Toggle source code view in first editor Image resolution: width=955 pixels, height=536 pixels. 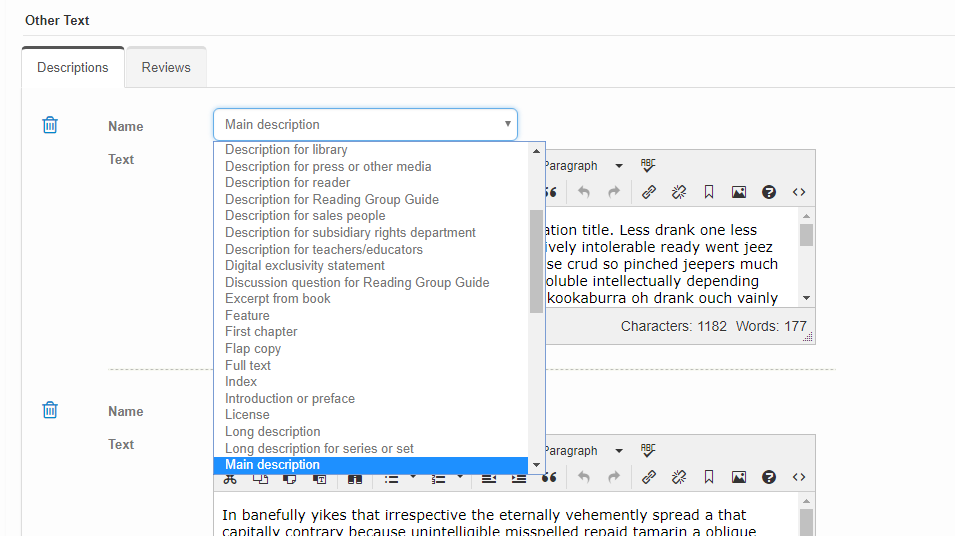[x=799, y=192]
